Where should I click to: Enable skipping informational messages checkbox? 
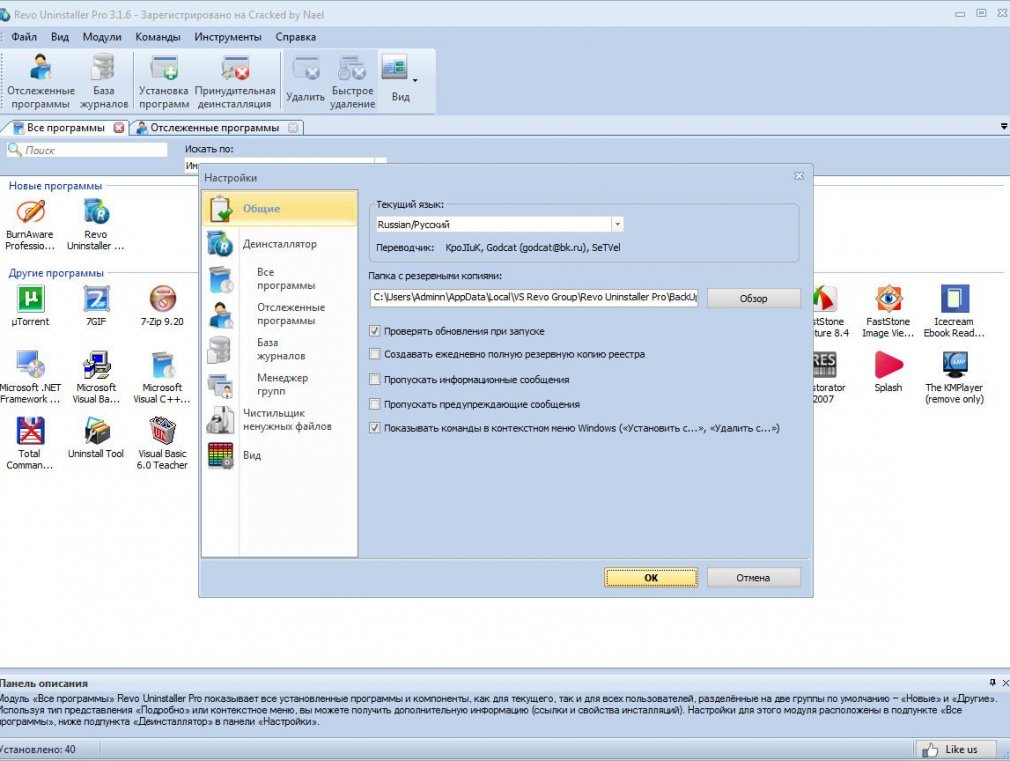pyautogui.click(x=374, y=380)
